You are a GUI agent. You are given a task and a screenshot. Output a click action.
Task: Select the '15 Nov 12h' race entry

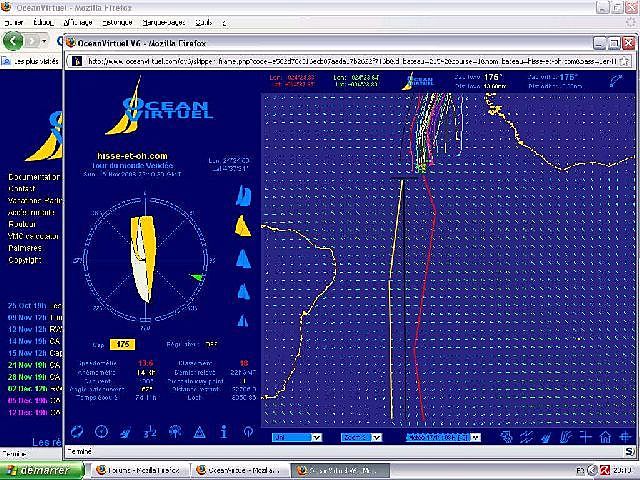click(34, 353)
